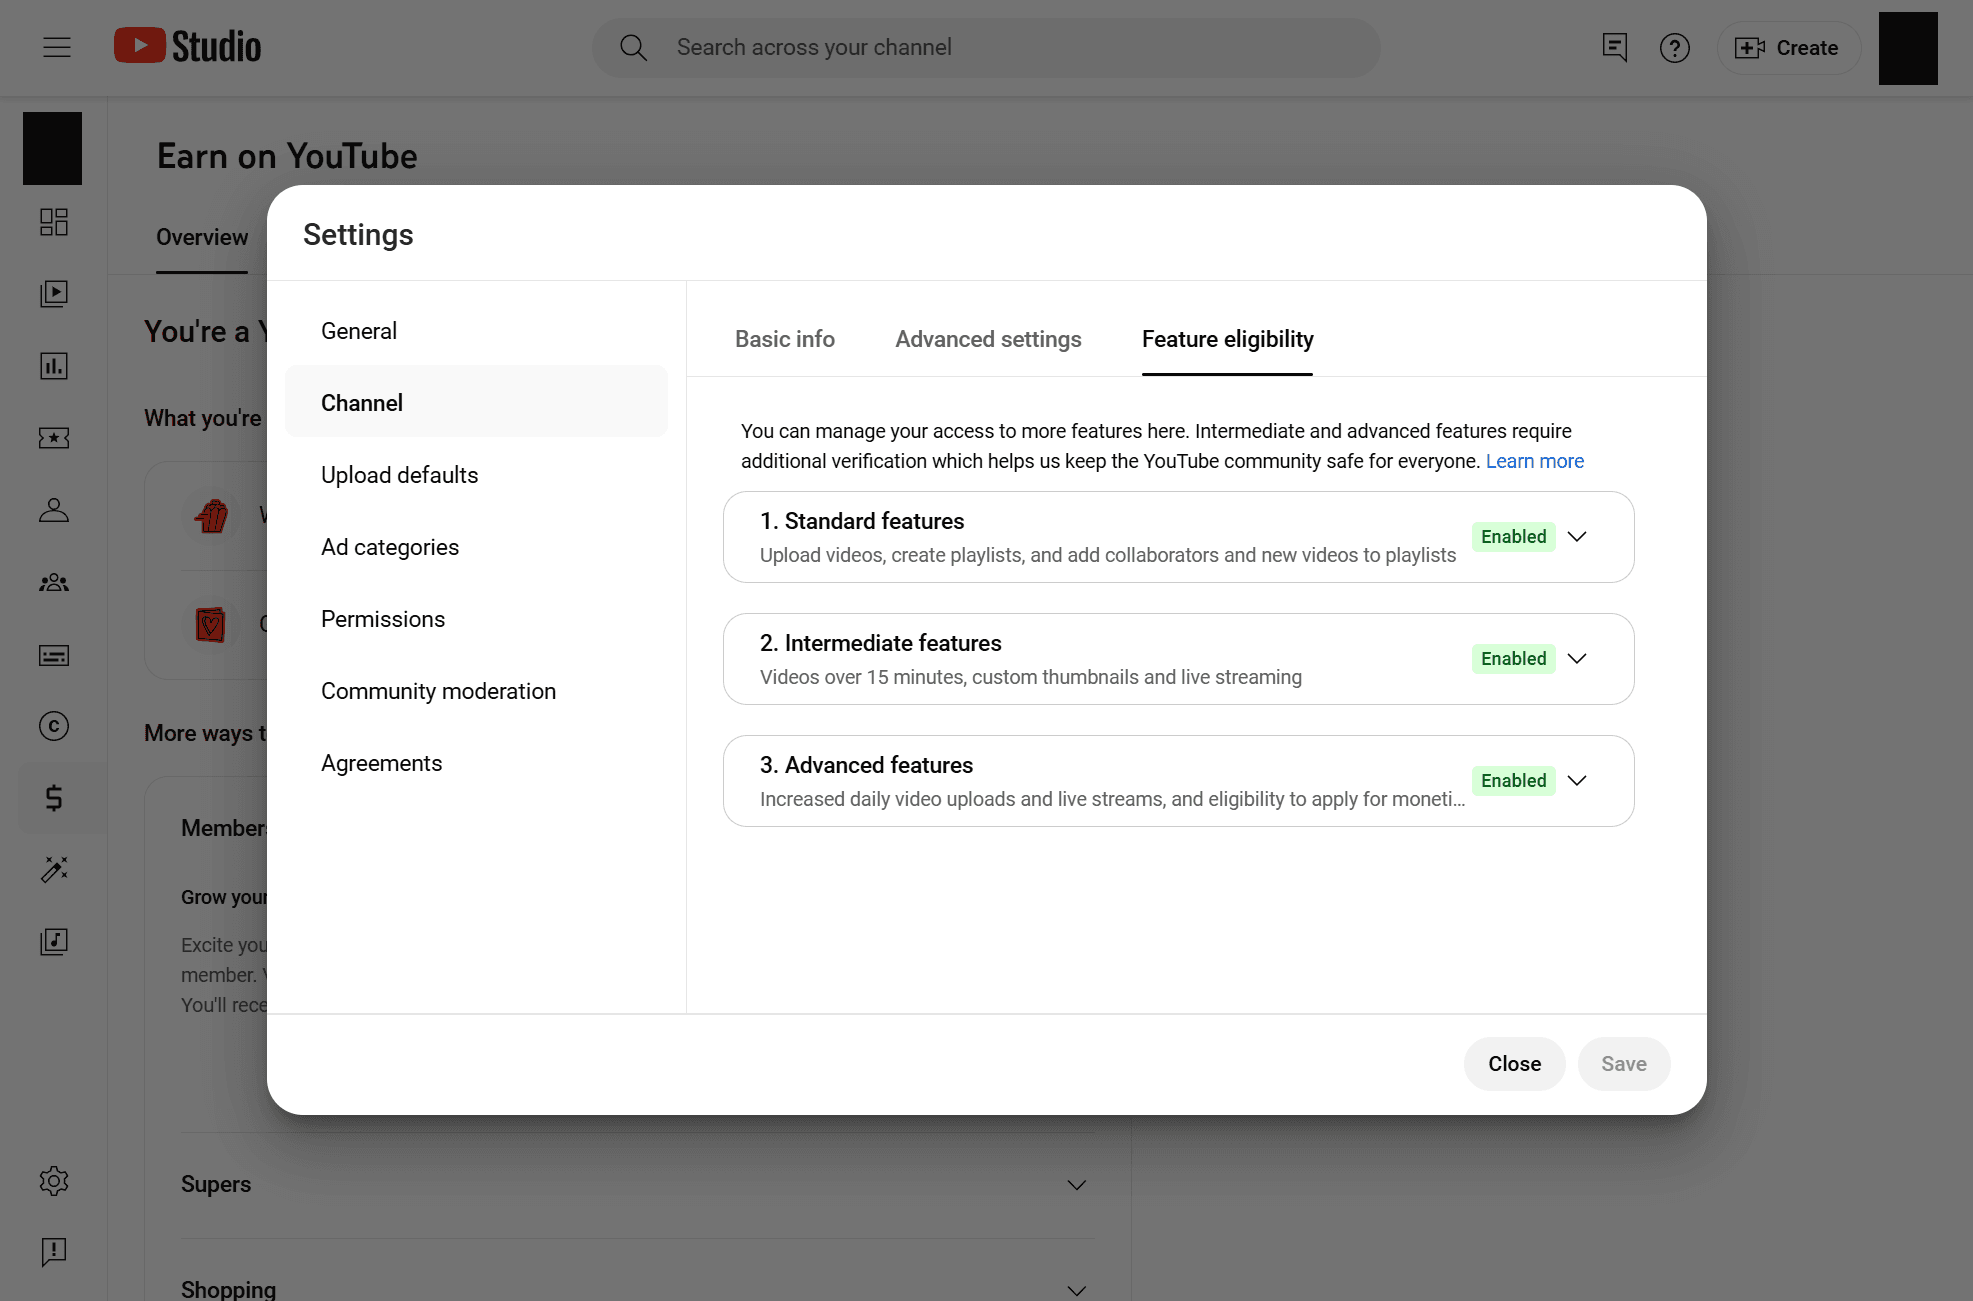Viewport: 1973px width, 1301px height.
Task: Select Community moderation in Settings
Action: click(x=476, y=691)
